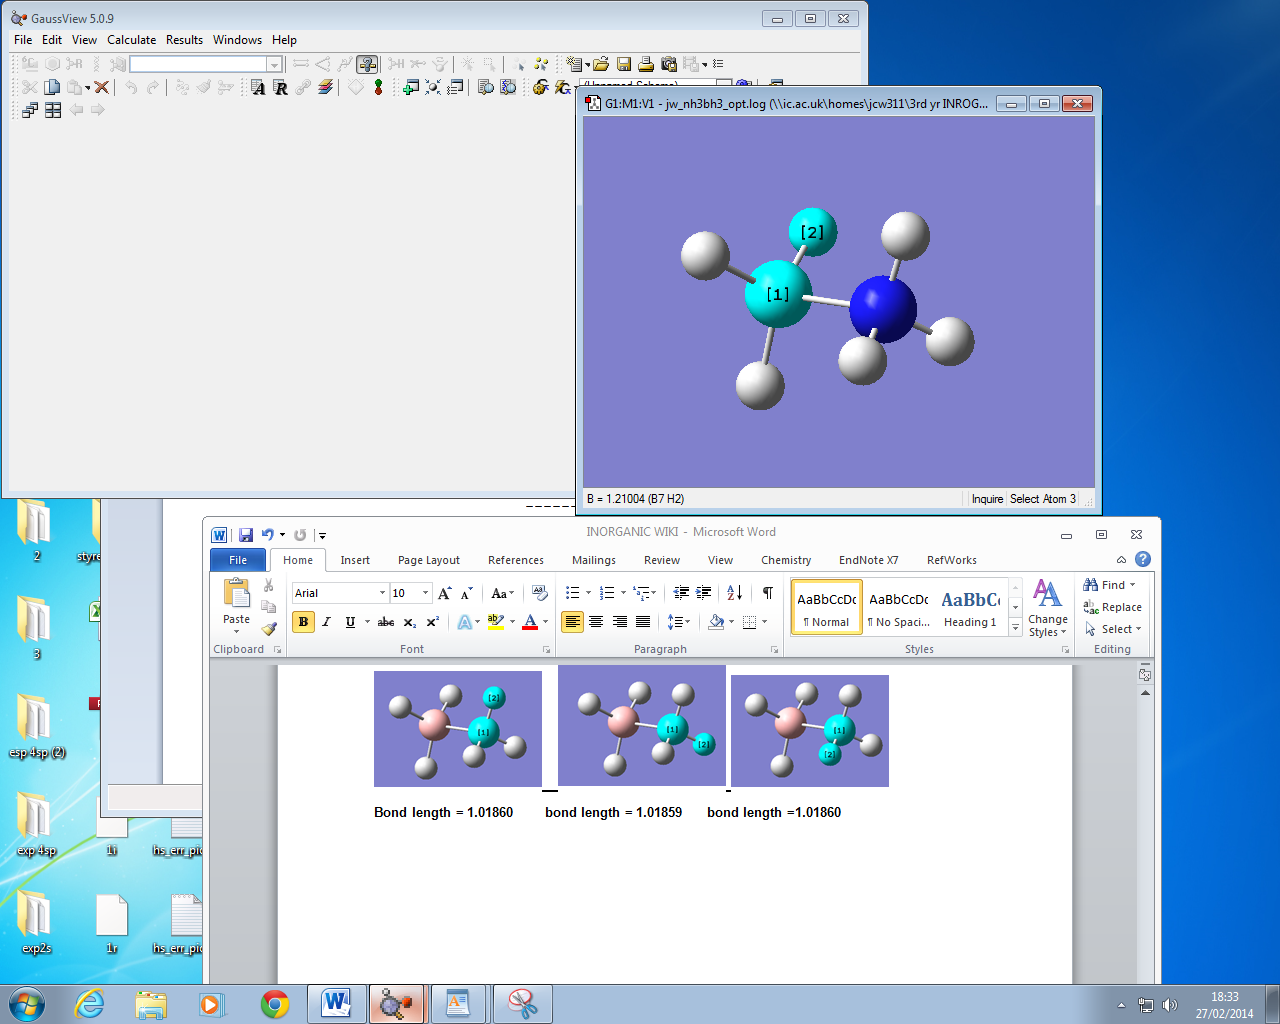Screen dimensions: 1280x1024
Task: Click the Undo icon in Word
Action: tap(267, 535)
